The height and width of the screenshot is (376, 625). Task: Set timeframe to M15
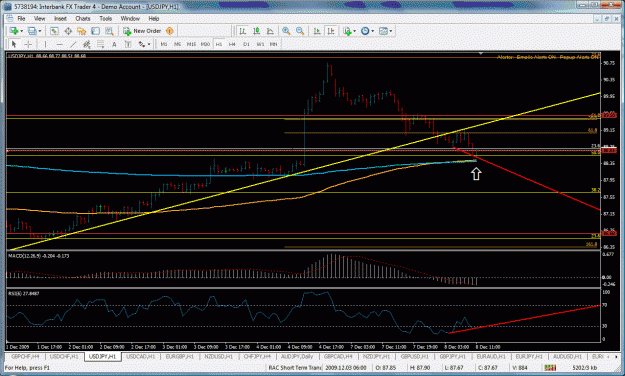tap(191, 44)
